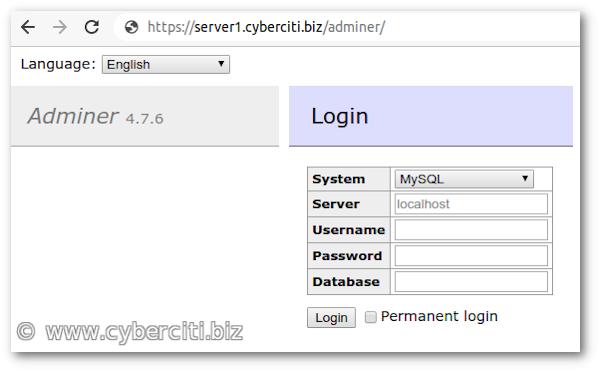Click the address bar URL
Viewport: 599px width, 371px height.
tap(266, 27)
